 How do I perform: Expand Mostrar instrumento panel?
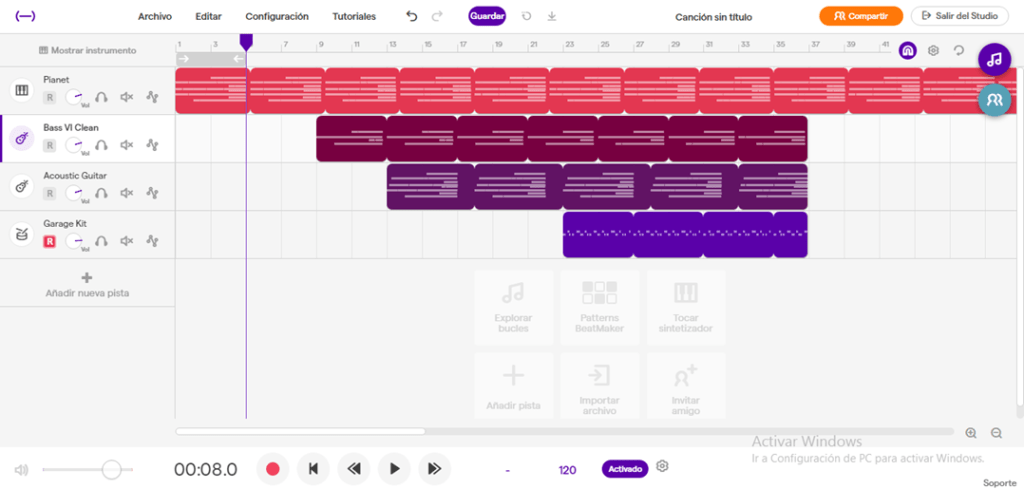point(88,50)
